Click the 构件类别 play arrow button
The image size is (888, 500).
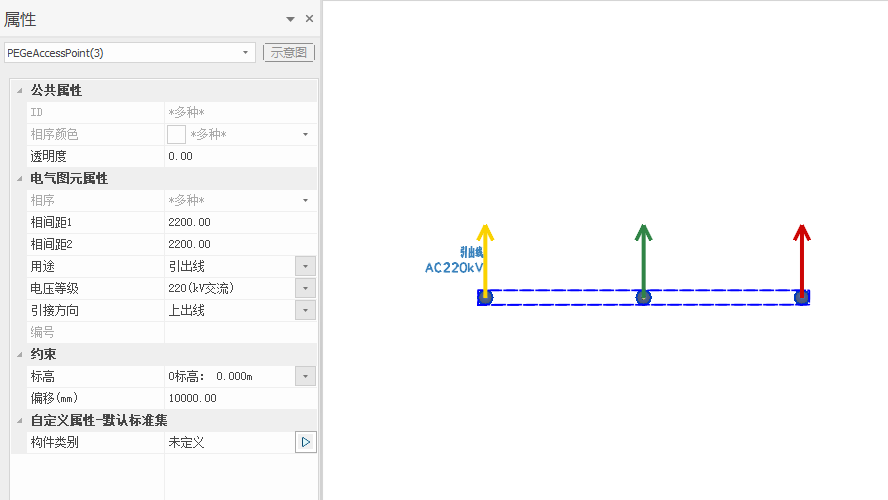click(305, 442)
